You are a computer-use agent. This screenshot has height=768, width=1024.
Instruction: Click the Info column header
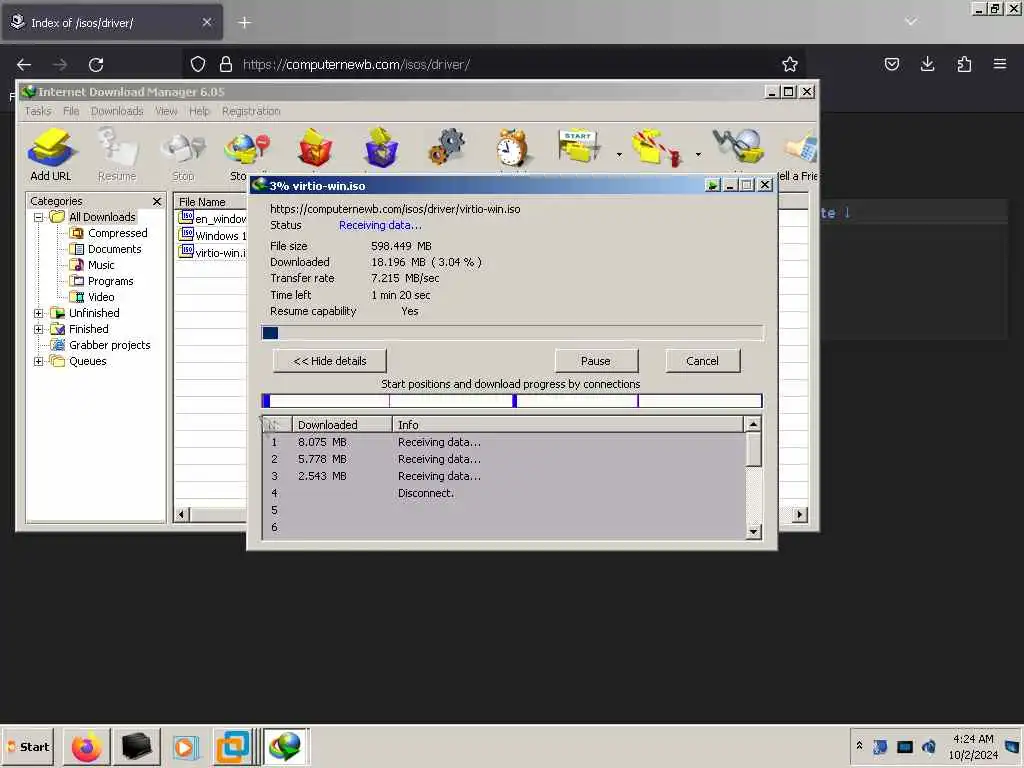pyautogui.click(x=568, y=424)
